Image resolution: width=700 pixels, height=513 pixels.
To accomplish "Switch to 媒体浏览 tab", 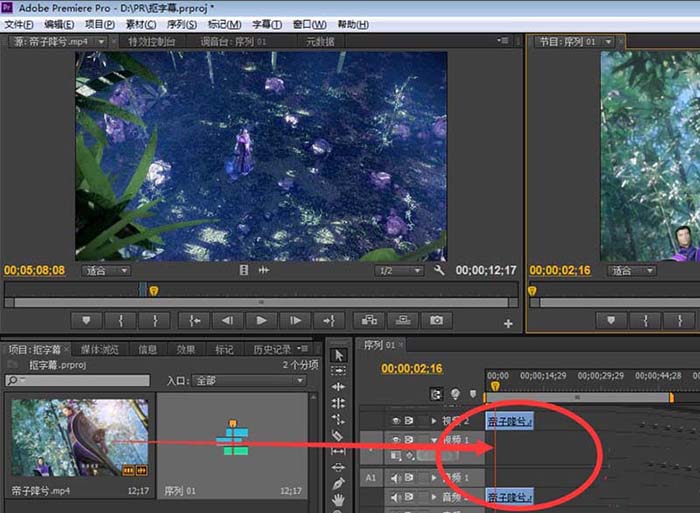I will 100,350.
